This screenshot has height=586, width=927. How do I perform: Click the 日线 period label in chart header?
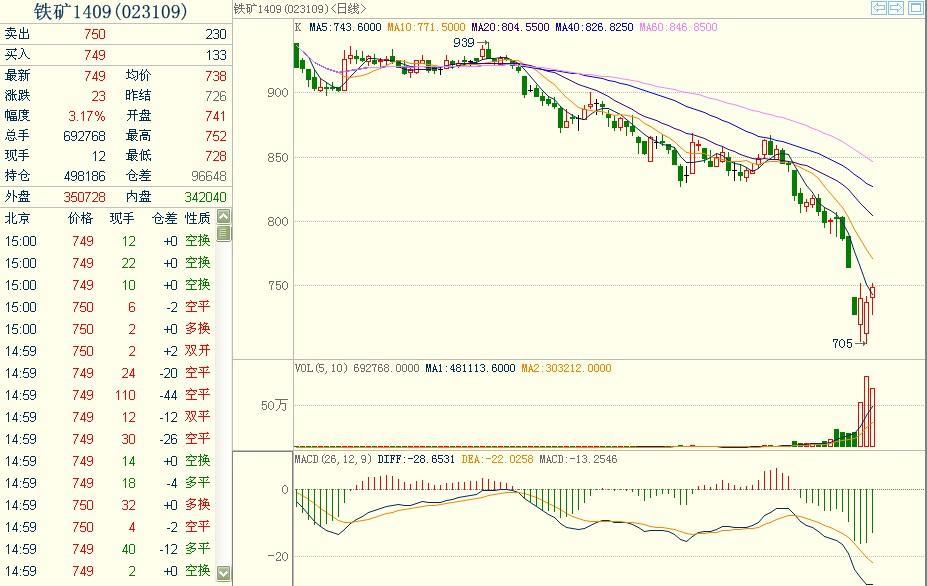coord(348,9)
